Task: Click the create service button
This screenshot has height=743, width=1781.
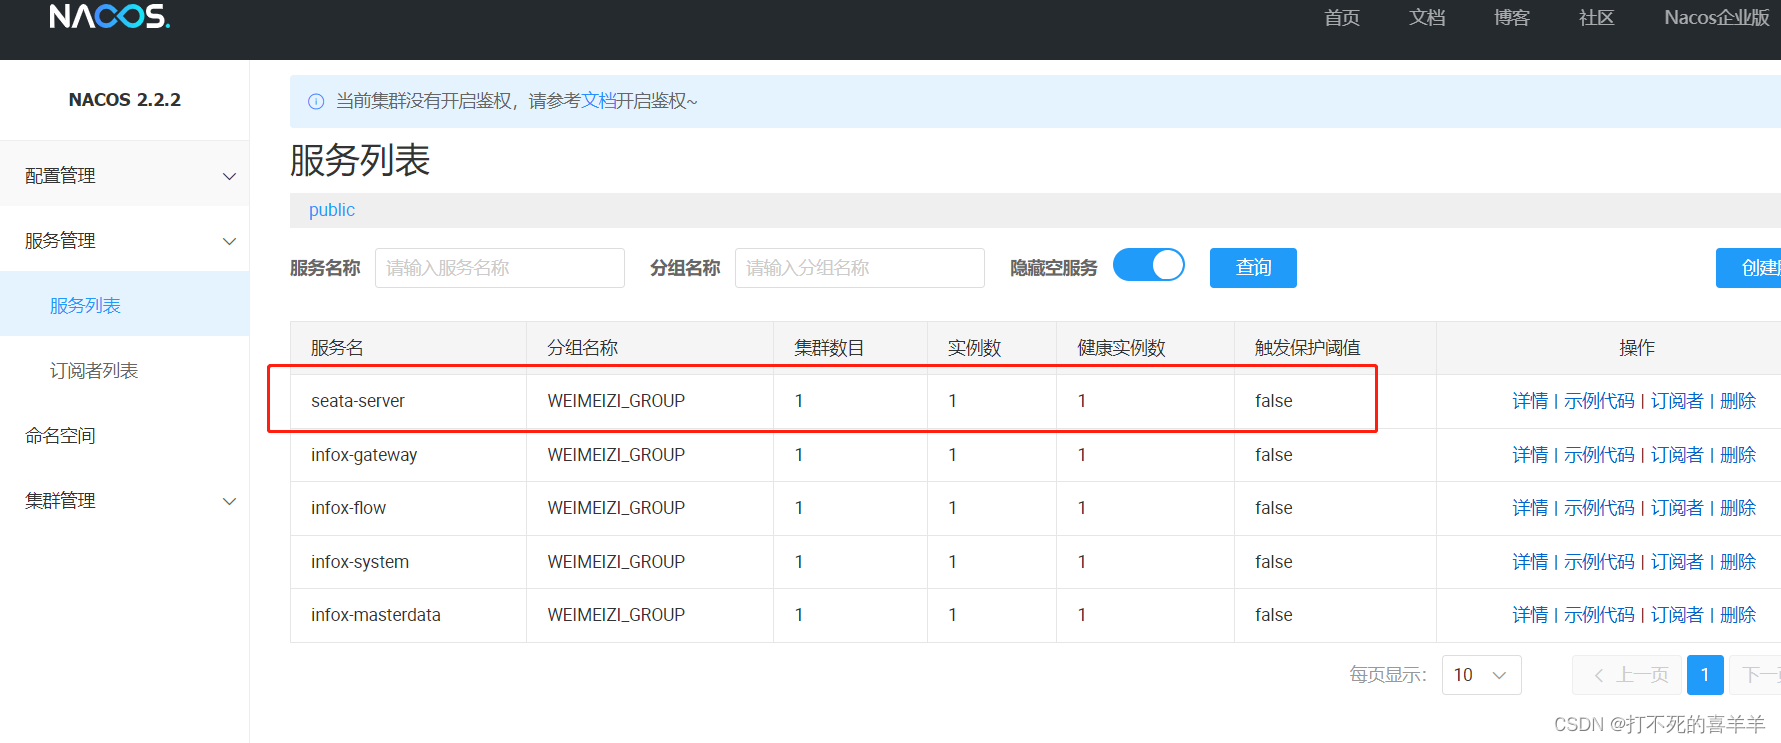Action: 1749,268
